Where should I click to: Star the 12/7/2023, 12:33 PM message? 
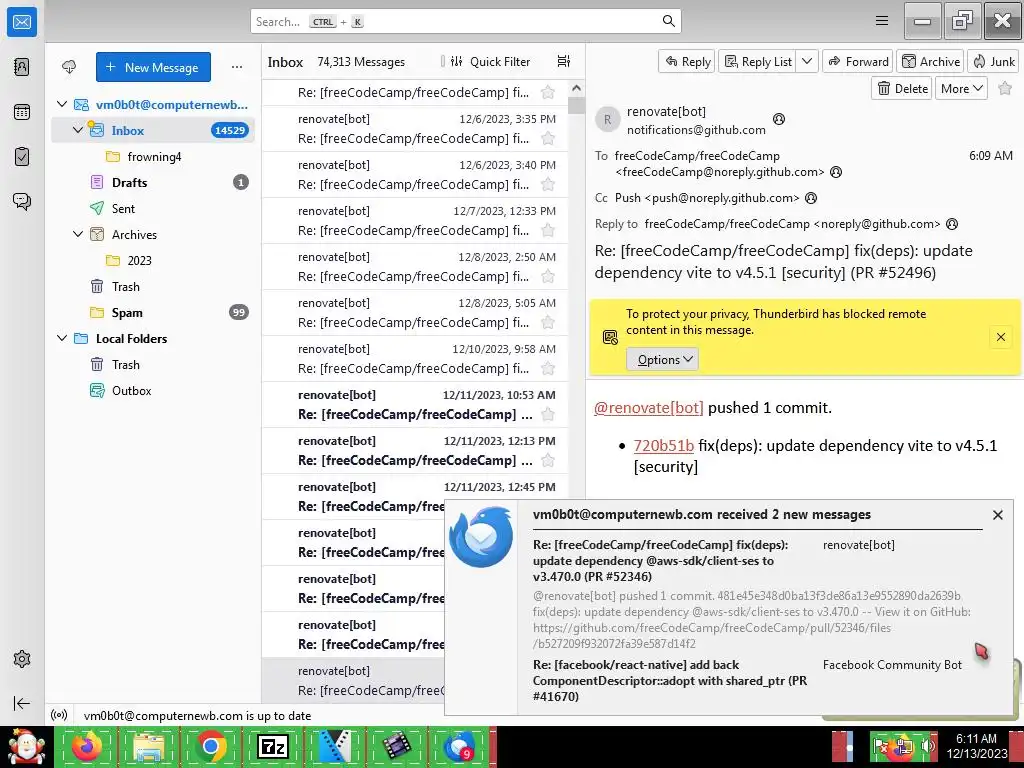(548, 231)
